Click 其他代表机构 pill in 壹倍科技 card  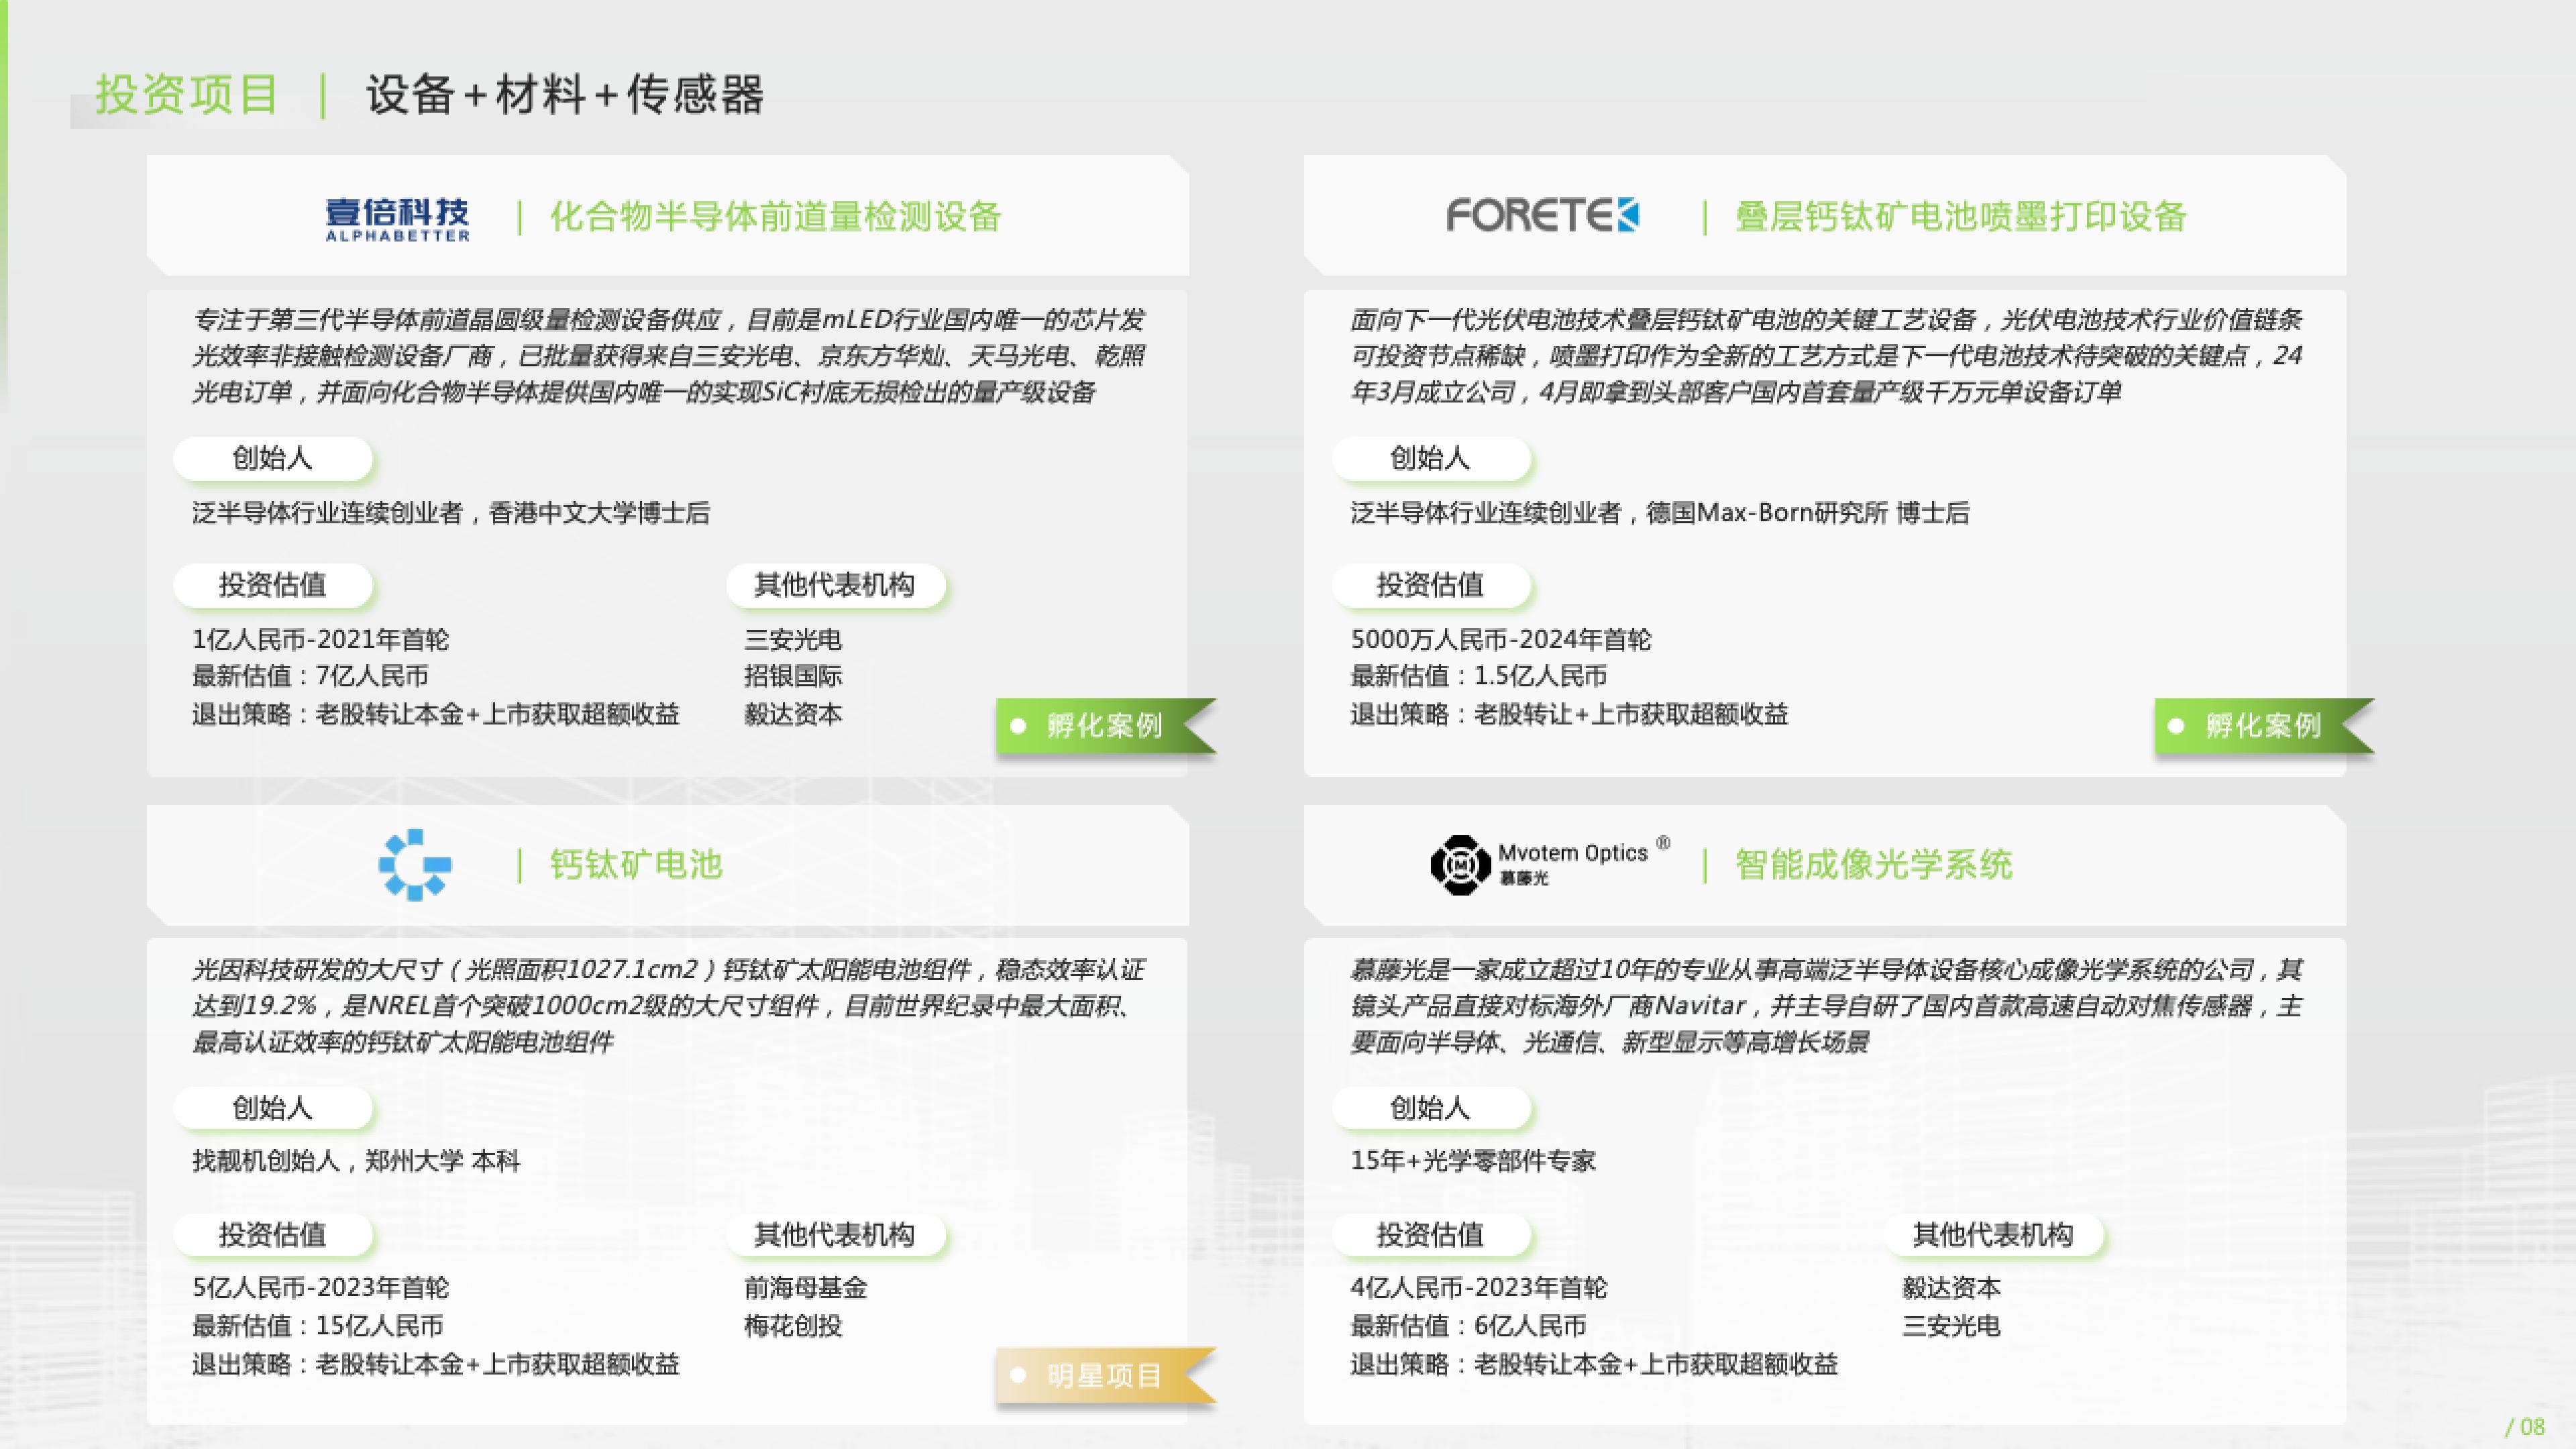834,585
